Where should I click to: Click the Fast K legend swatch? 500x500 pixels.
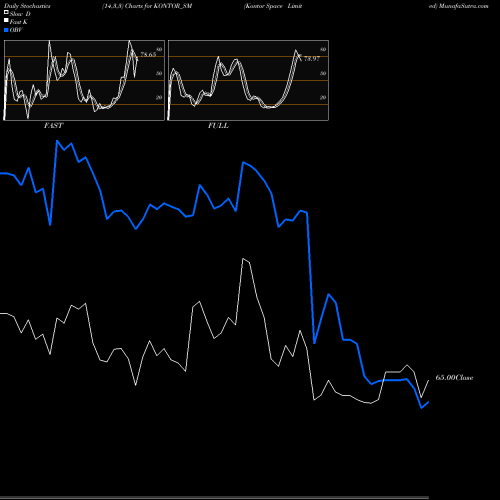[x=6, y=21]
